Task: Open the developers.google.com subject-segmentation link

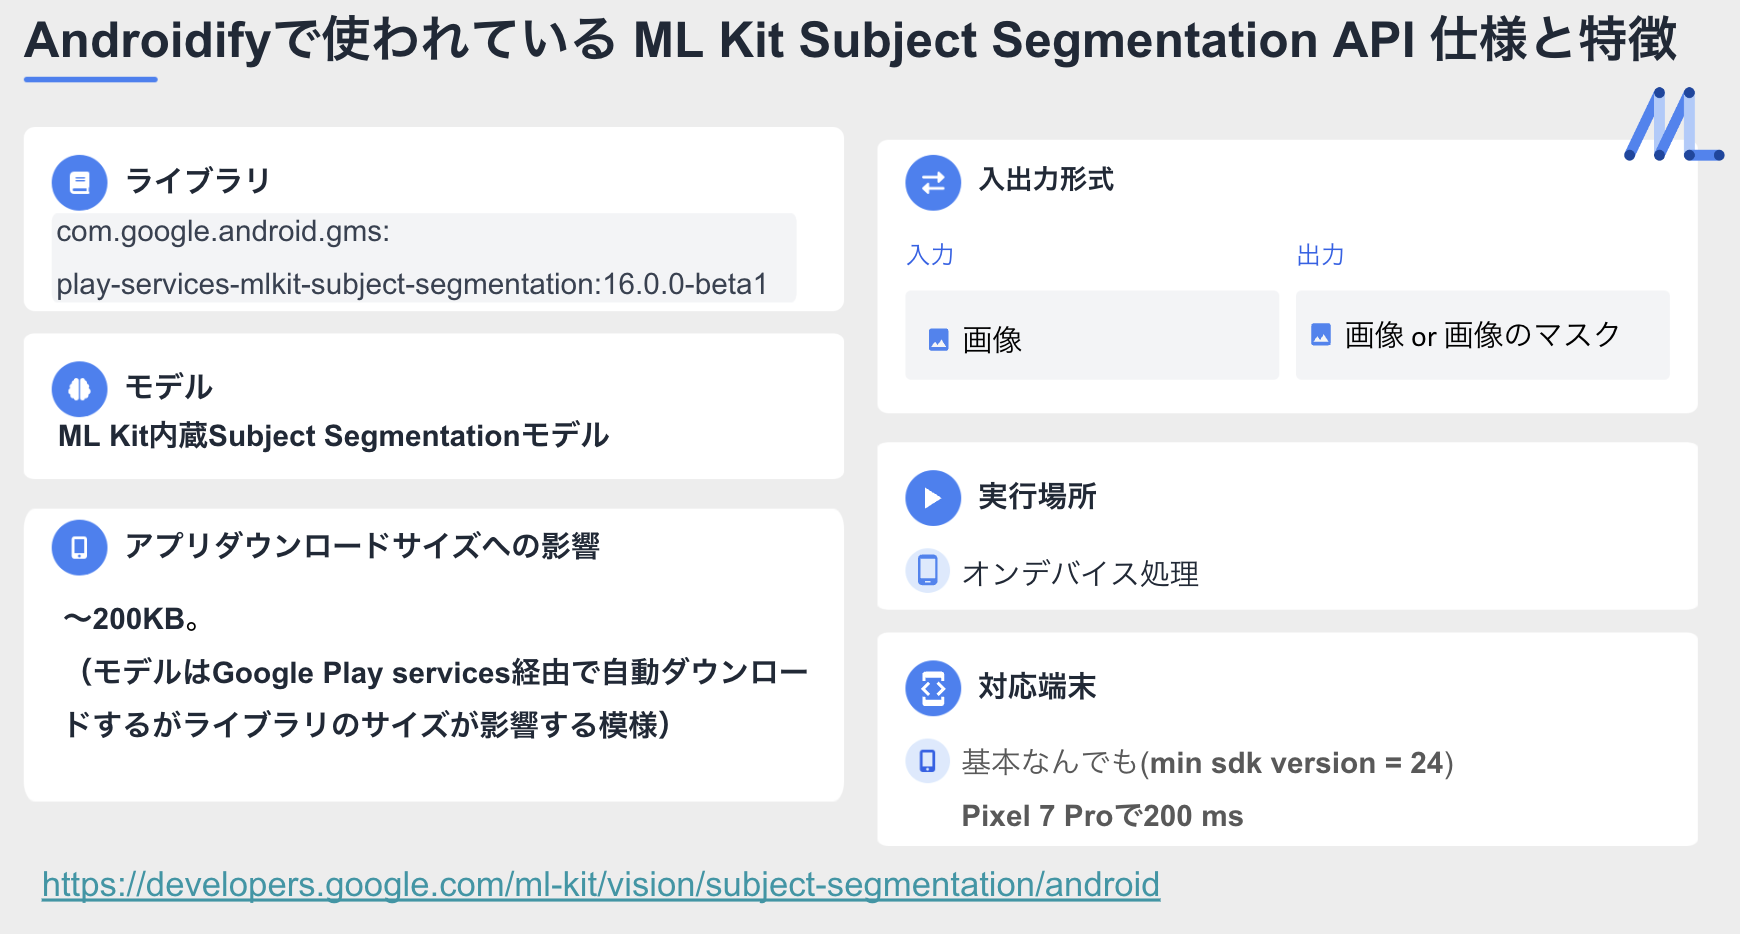Action: point(600,884)
